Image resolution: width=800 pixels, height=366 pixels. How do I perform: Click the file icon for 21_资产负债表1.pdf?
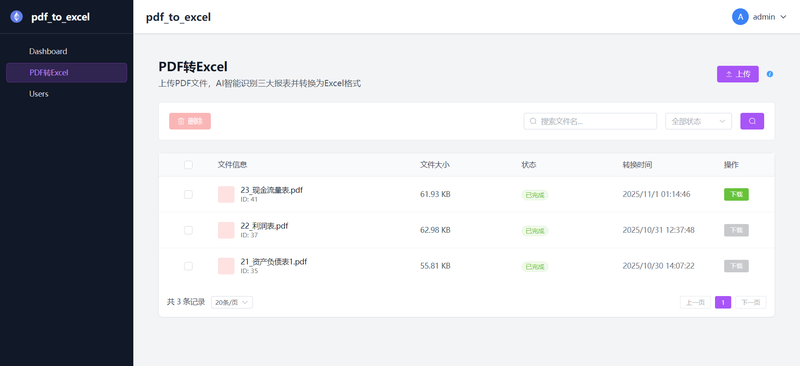pyautogui.click(x=226, y=266)
